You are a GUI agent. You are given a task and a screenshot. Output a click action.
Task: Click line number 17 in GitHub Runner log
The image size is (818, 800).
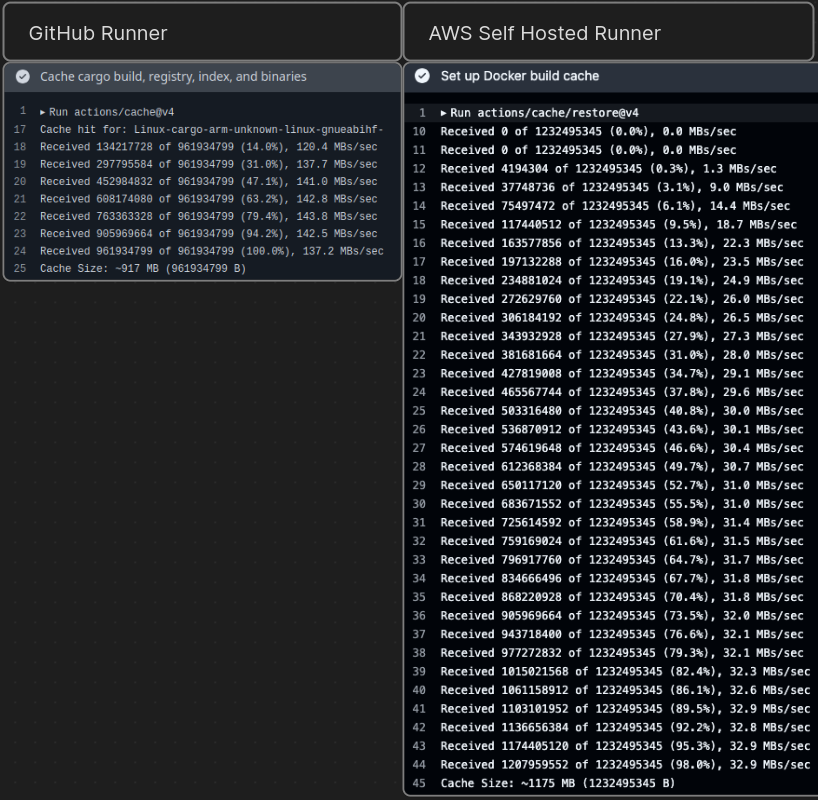(x=20, y=129)
